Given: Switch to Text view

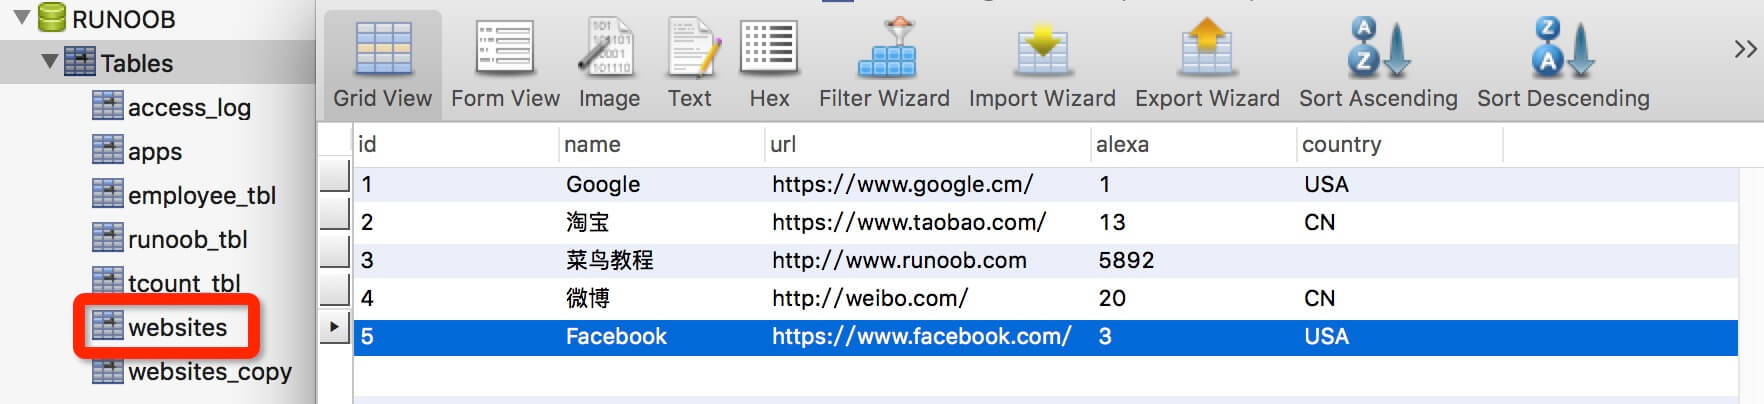Looking at the screenshot, I should coord(690,64).
